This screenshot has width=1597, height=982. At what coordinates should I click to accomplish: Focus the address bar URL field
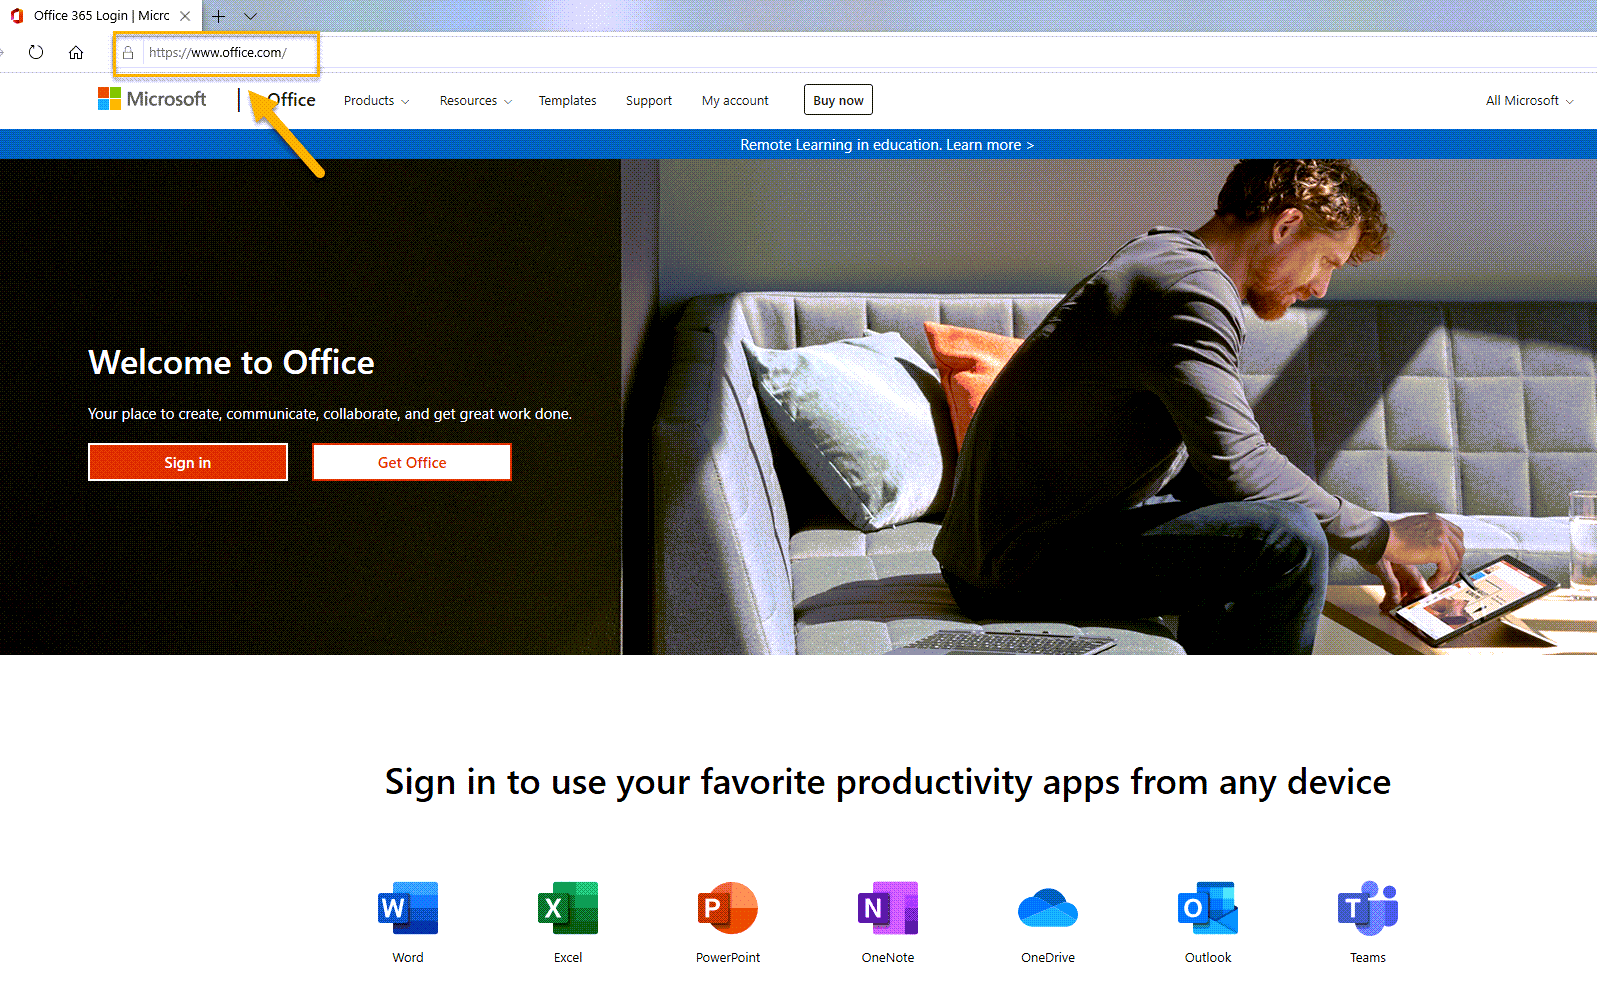[x=218, y=53]
